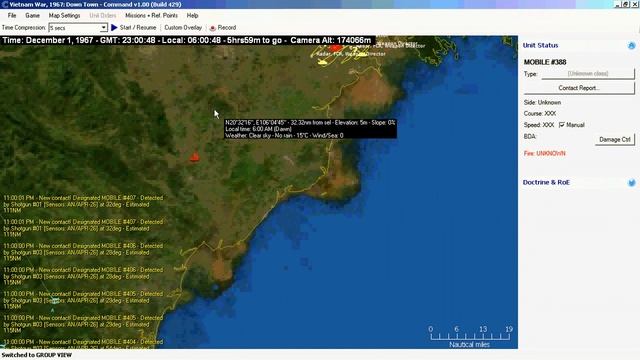Open the Contact Report
This screenshot has width=640, height=360.
tap(579, 88)
